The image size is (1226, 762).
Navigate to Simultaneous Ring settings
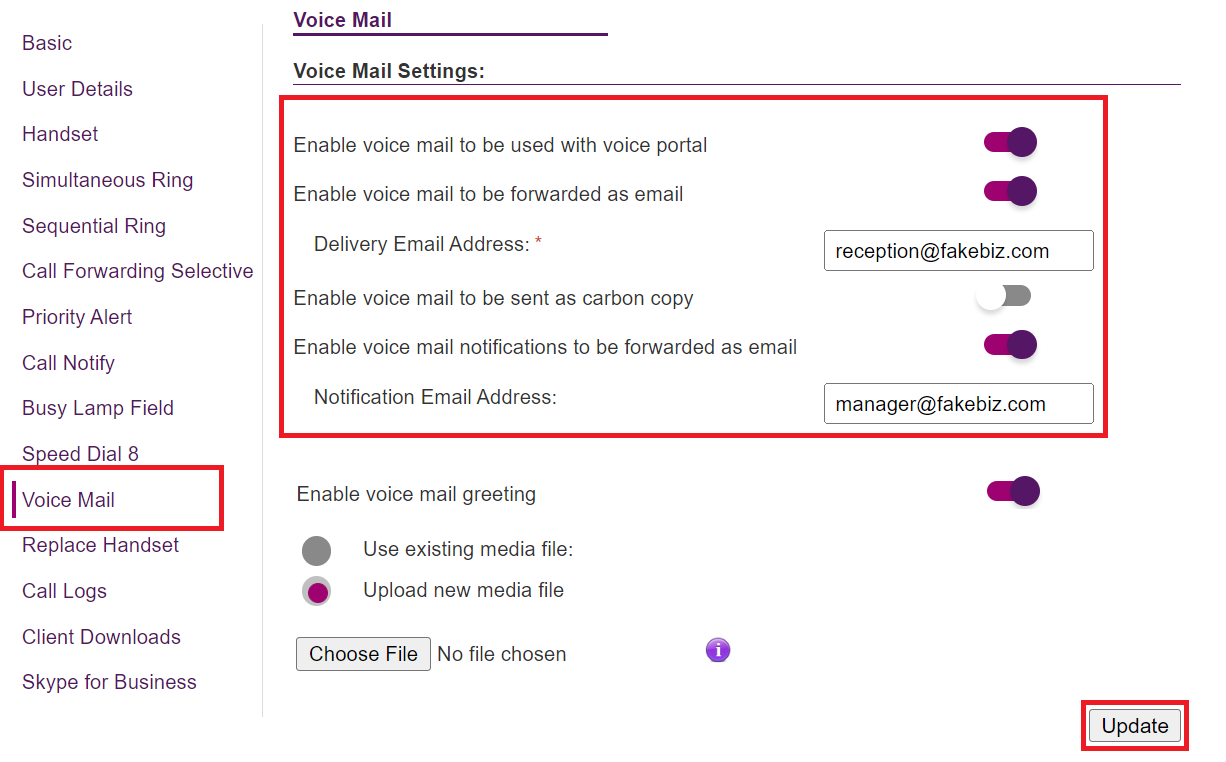(107, 180)
